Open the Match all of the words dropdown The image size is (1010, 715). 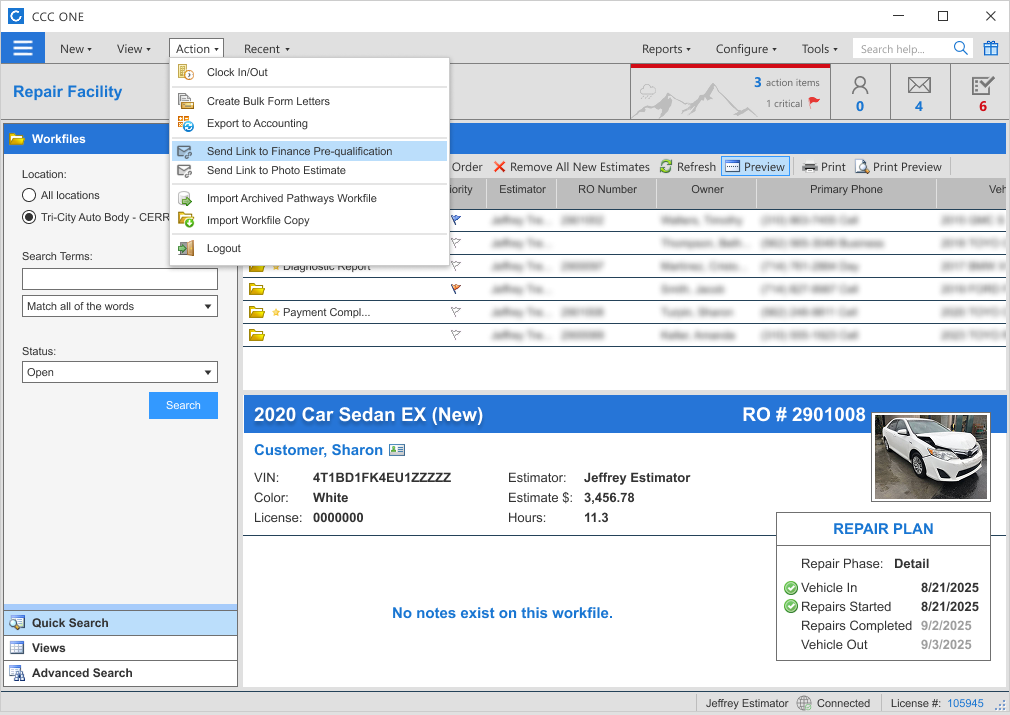click(x=119, y=306)
